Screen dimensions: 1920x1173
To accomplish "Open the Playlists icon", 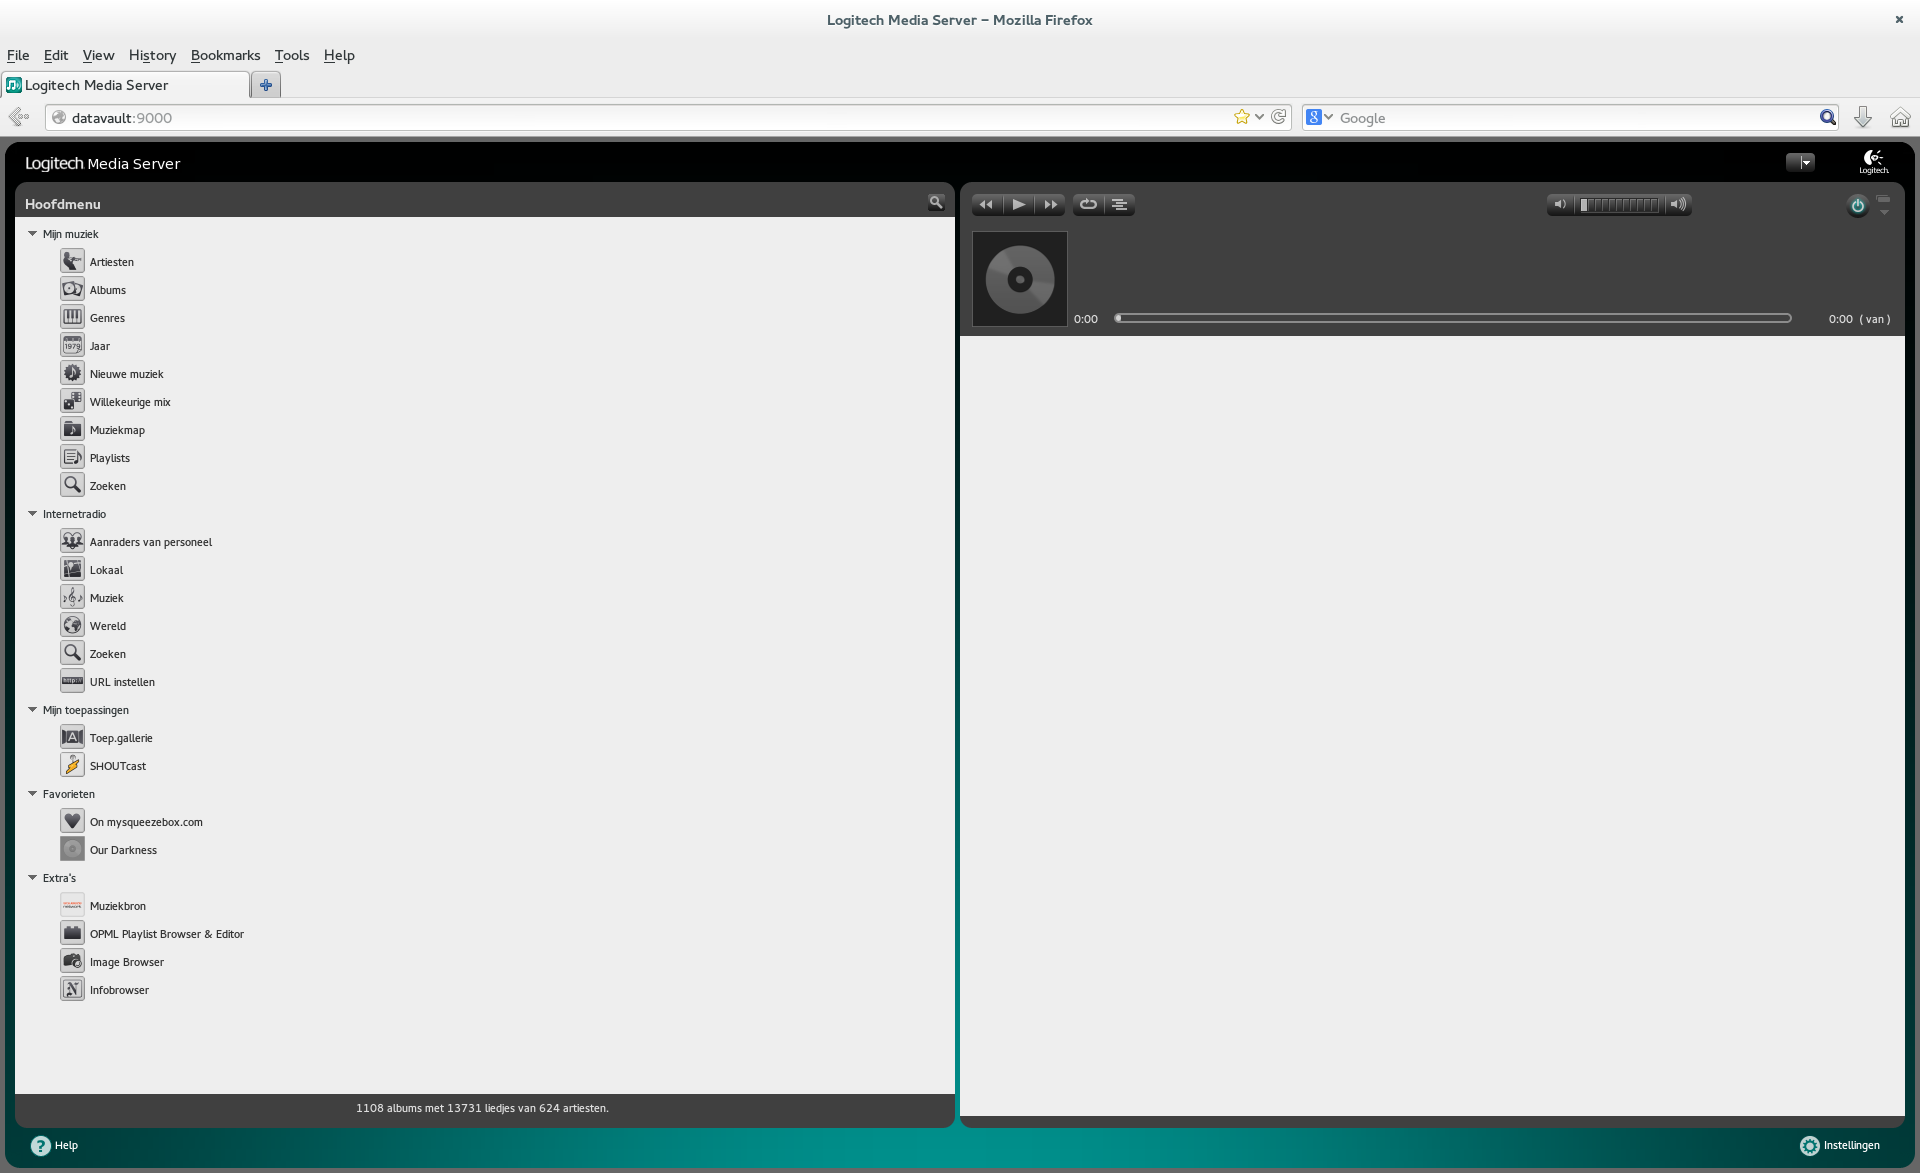I will point(72,457).
